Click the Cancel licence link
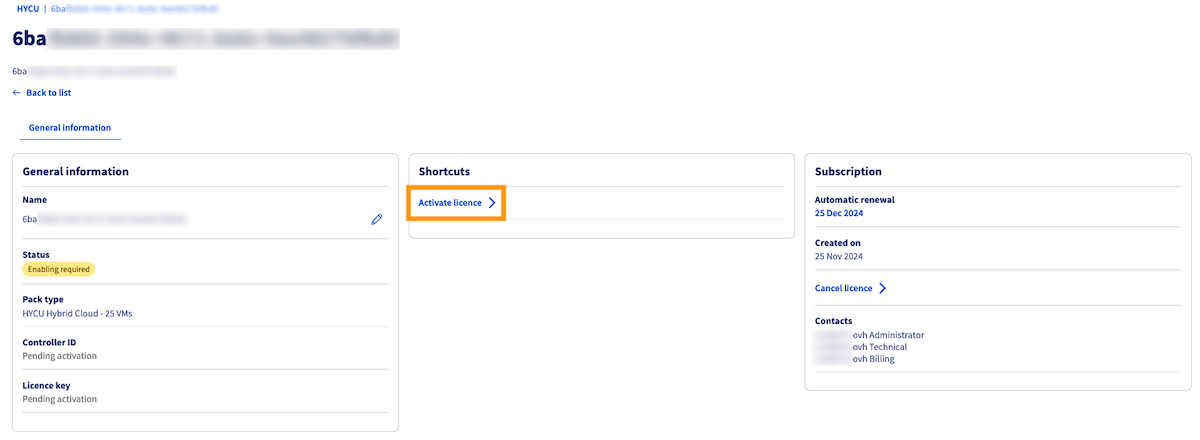This screenshot has height=440, width=1200. click(x=844, y=289)
